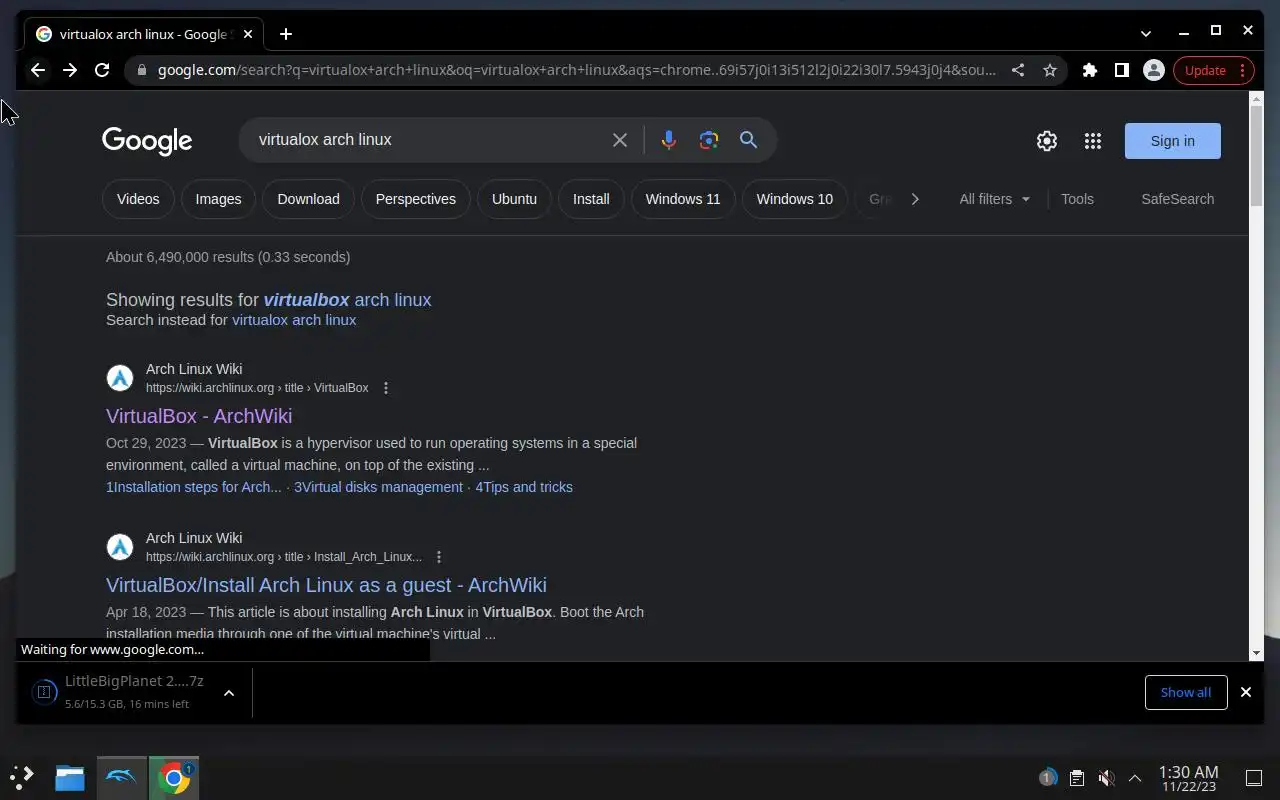Image resolution: width=1280 pixels, height=800 pixels.
Task: Open options for Install_Arch_Linux result
Action: click(439, 557)
